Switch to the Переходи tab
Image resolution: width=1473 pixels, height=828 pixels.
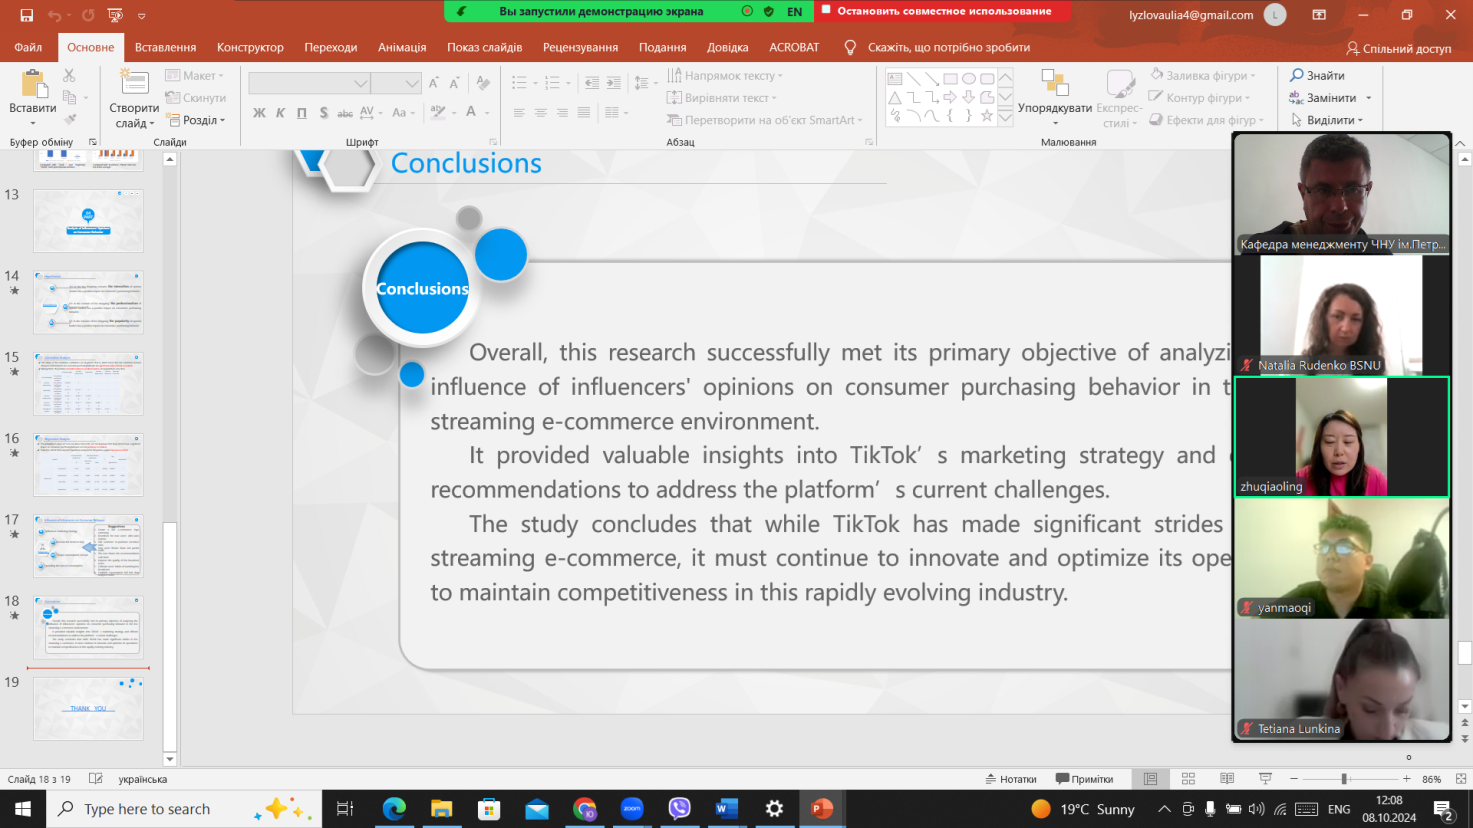point(330,47)
